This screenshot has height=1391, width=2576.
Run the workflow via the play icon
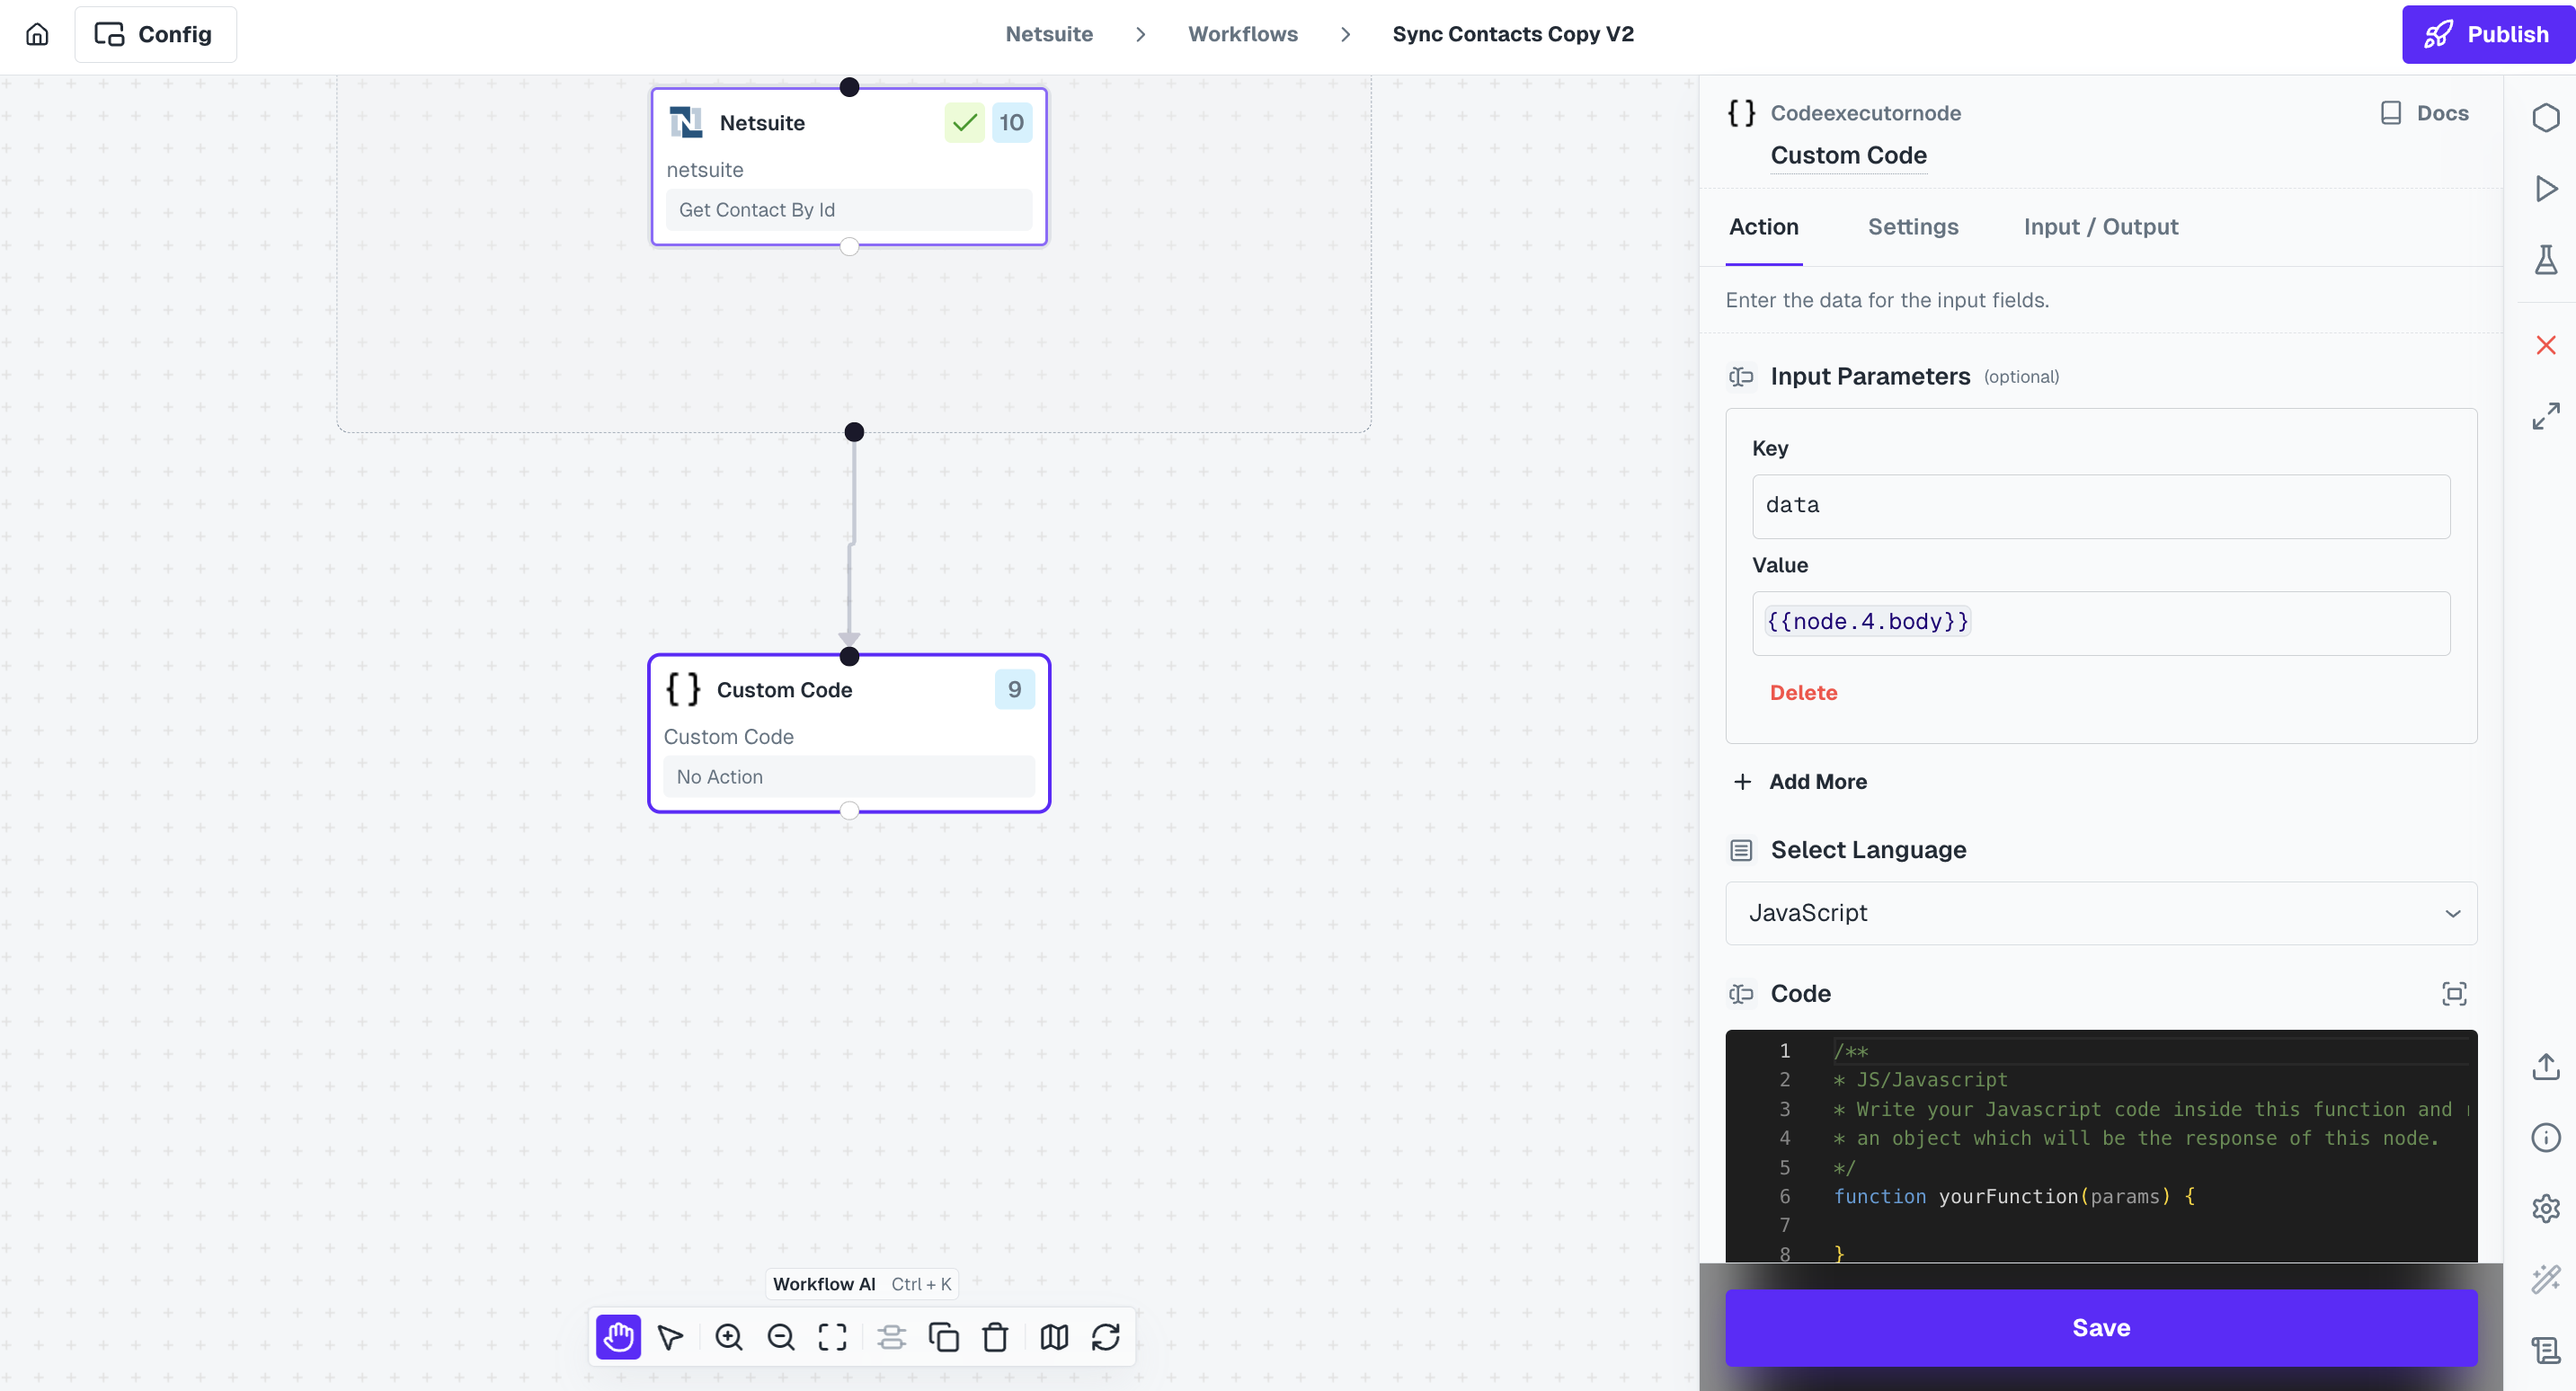click(2547, 188)
